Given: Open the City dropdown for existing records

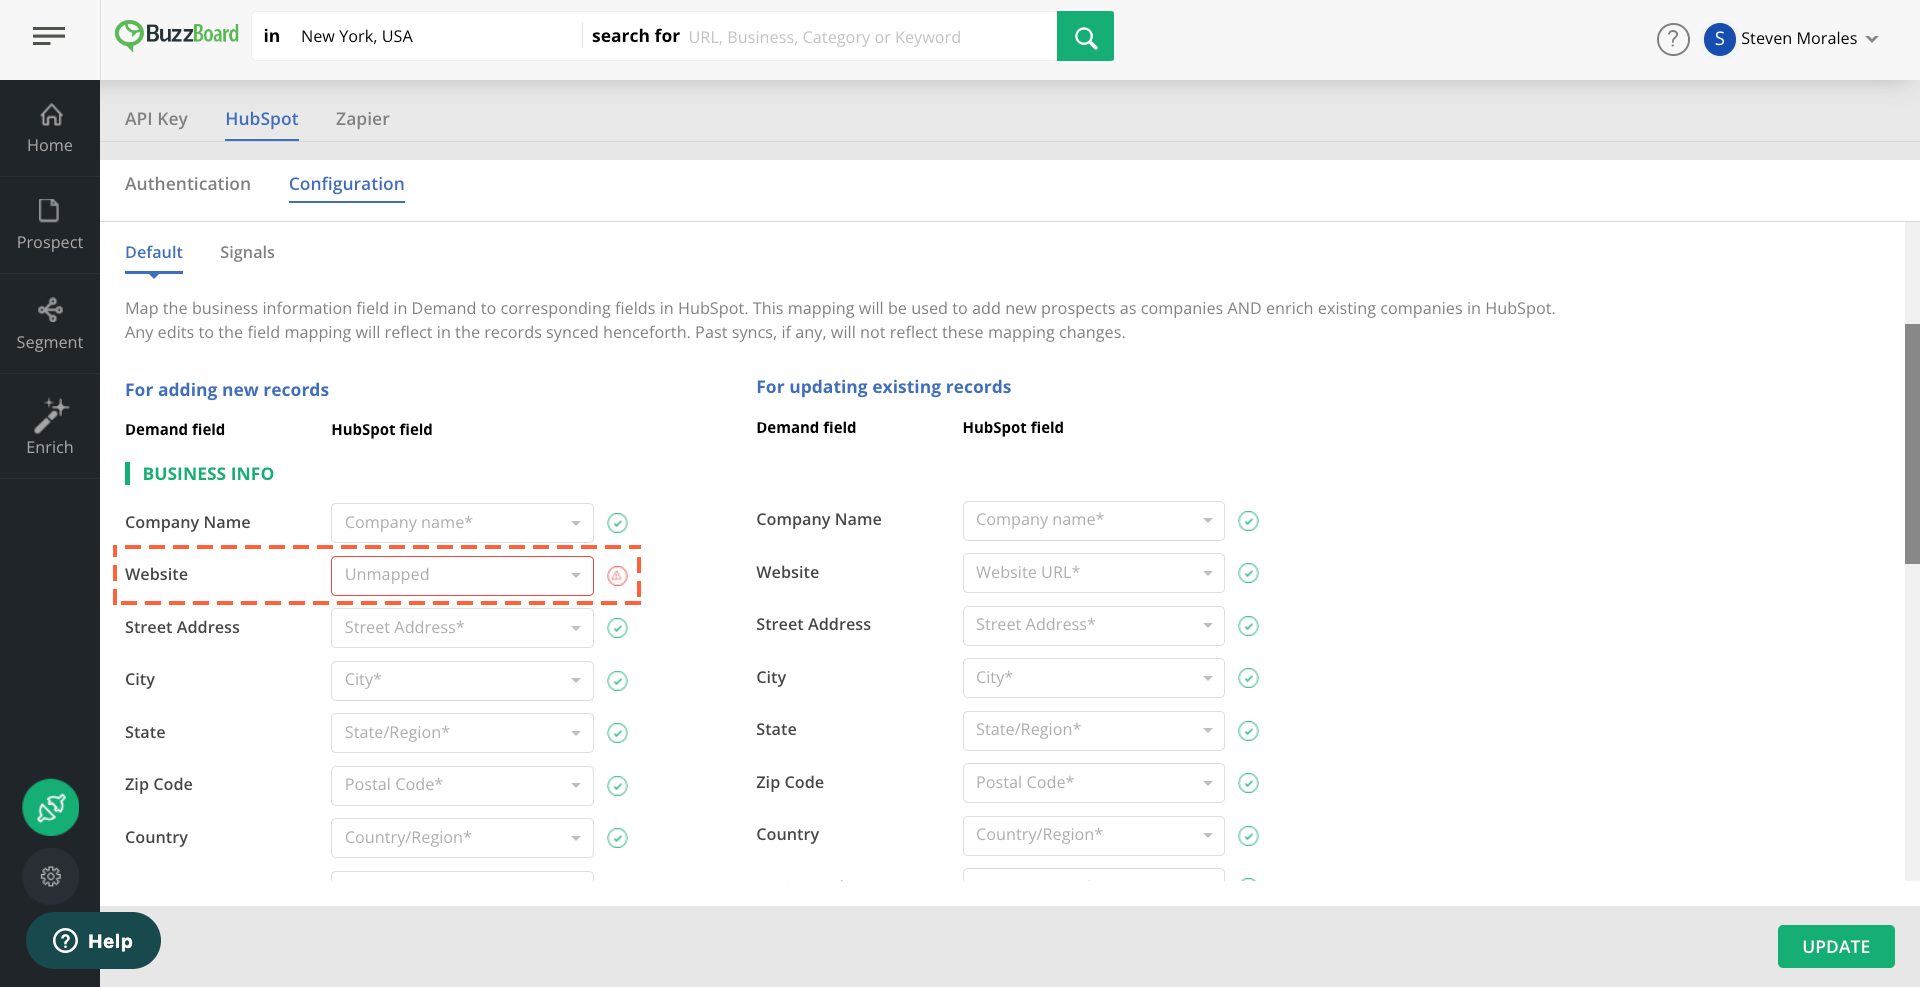Looking at the screenshot, I should tap(1094, 678).
